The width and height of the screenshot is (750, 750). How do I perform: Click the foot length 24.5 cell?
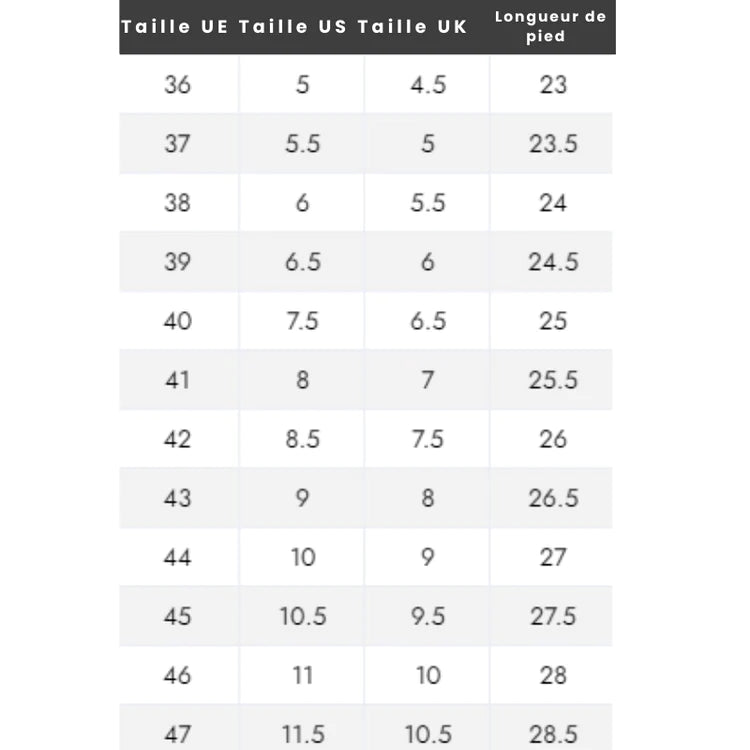(x=553, y=262)
